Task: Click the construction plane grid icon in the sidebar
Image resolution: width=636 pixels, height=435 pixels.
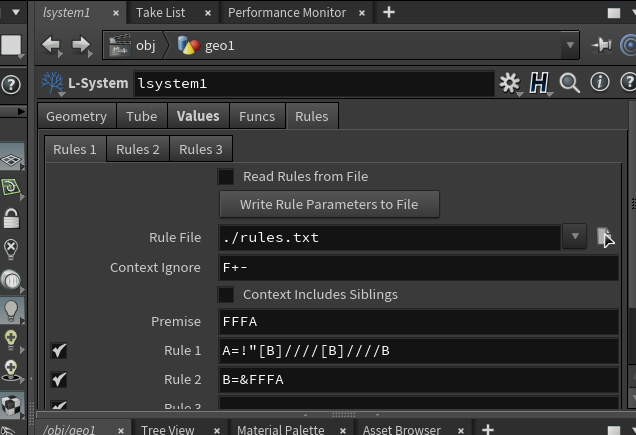Action: tap(11, 160)
